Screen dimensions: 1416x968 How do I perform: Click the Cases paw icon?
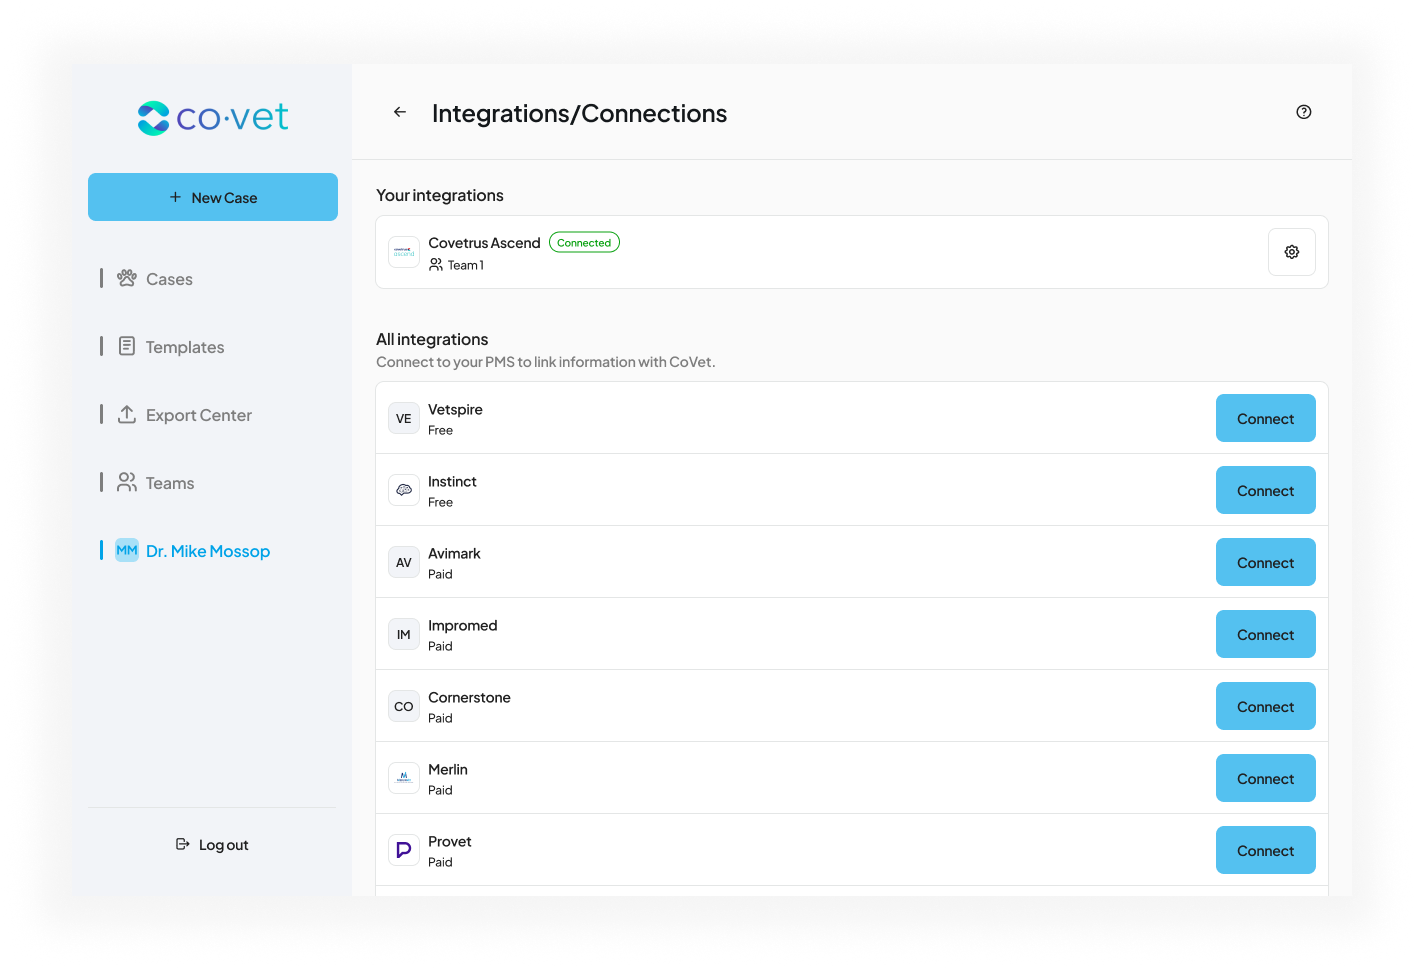pos(127,278)
